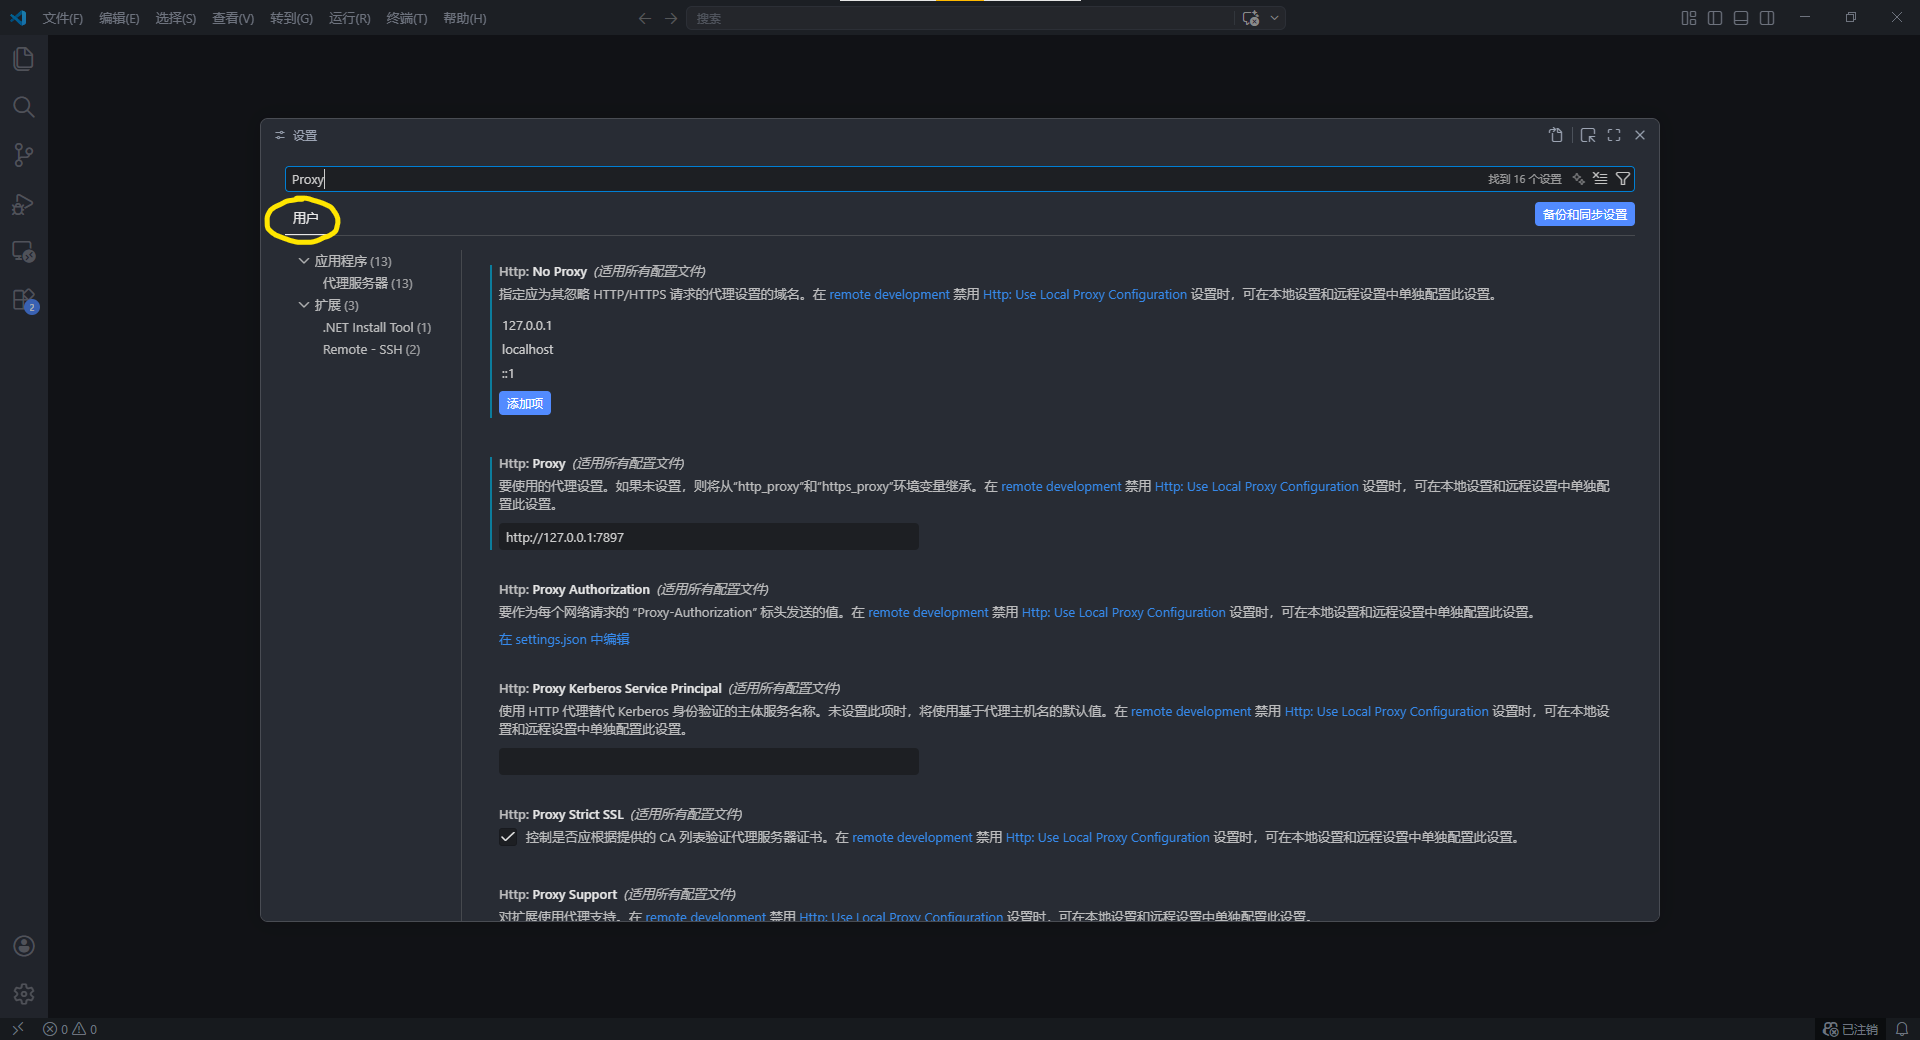This screenshot has height=1040, width=1920.
Task: Collapse the 扩展 tree group
Action: coord(304,305)
